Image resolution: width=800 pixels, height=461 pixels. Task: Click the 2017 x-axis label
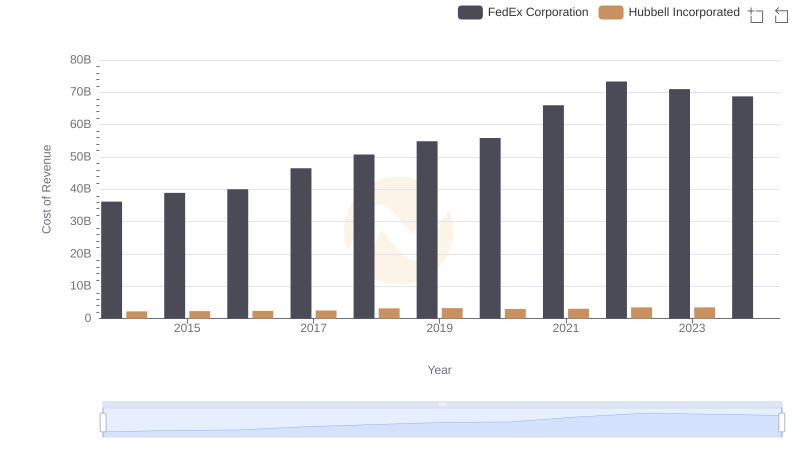pos(313,328)
